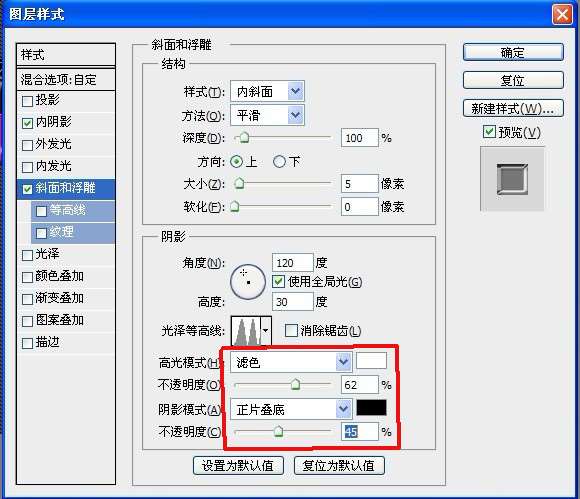Open the 阴影模式 blend mode dropdown
580x499 pixels.
[x=291, y=409]
